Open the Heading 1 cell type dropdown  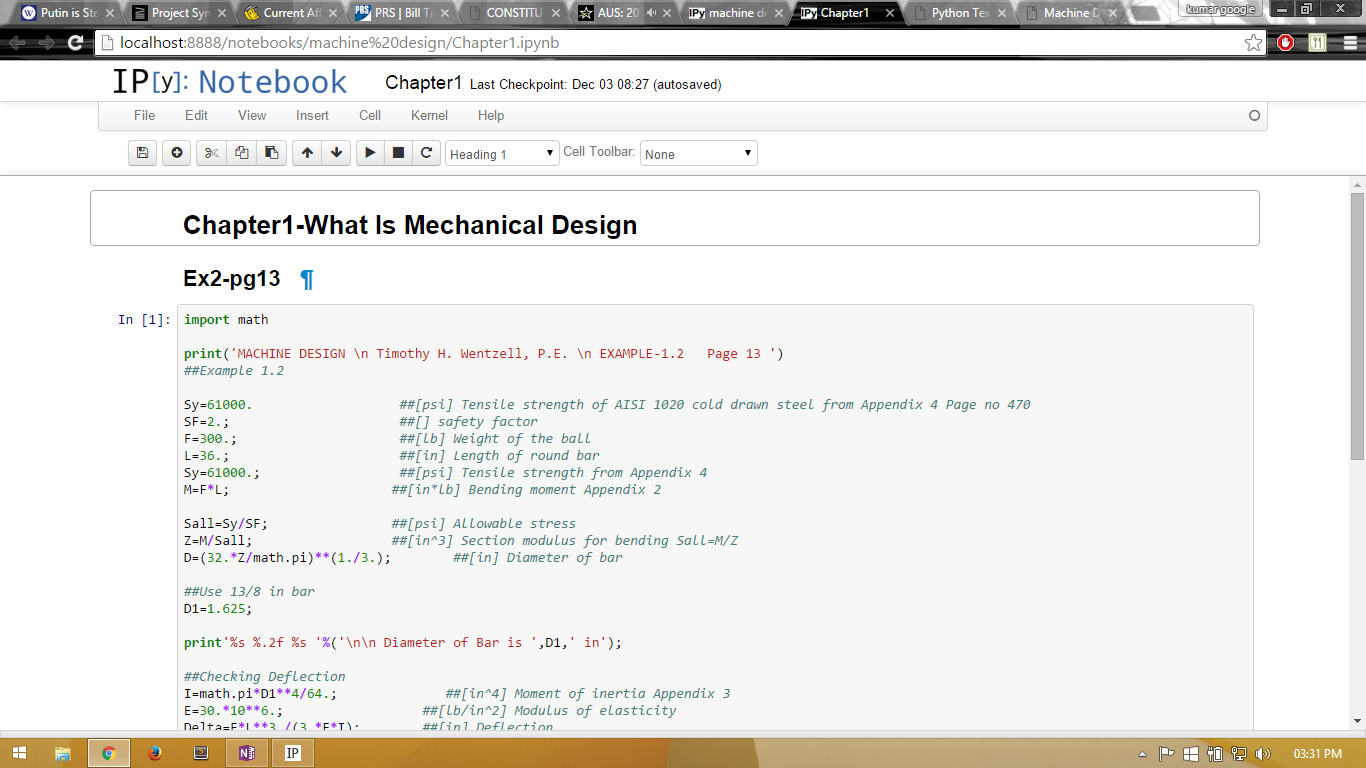[x=502, y=154]
